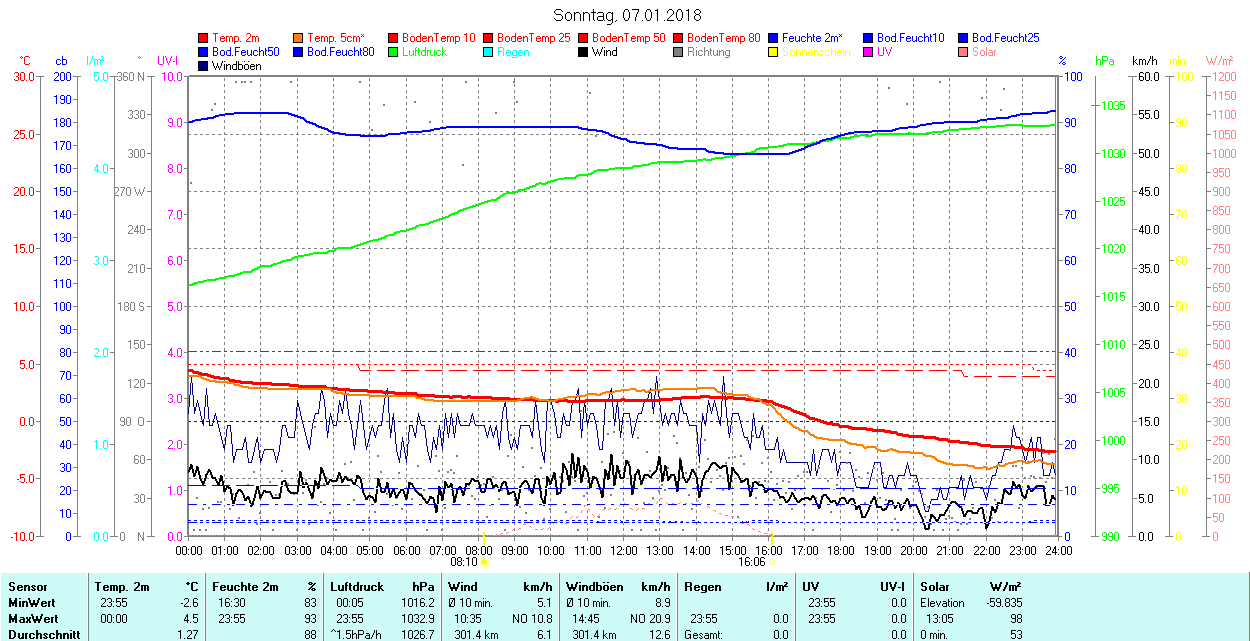
Task: Click the solar elevation value -59.835
Action: [x=1002, y=603]
